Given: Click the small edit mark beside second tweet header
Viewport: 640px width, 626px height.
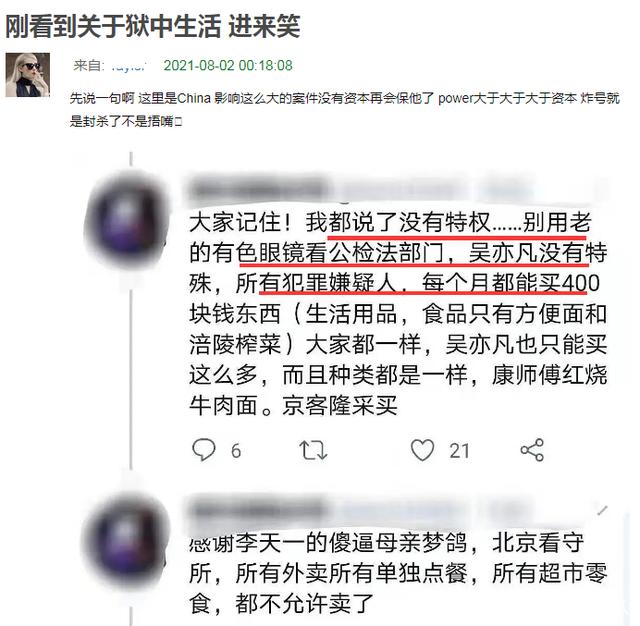Looking at the screenshot, I should point(602,510).
